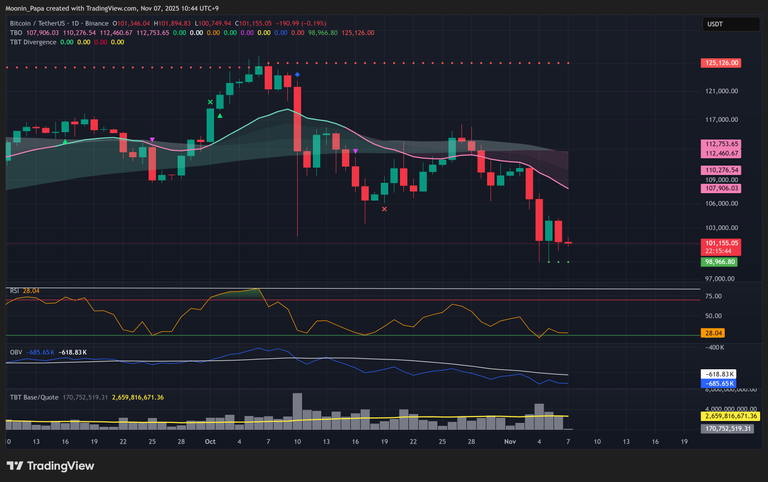
Task: Select the OBV indicator legend label
Action: coord(14,352)
